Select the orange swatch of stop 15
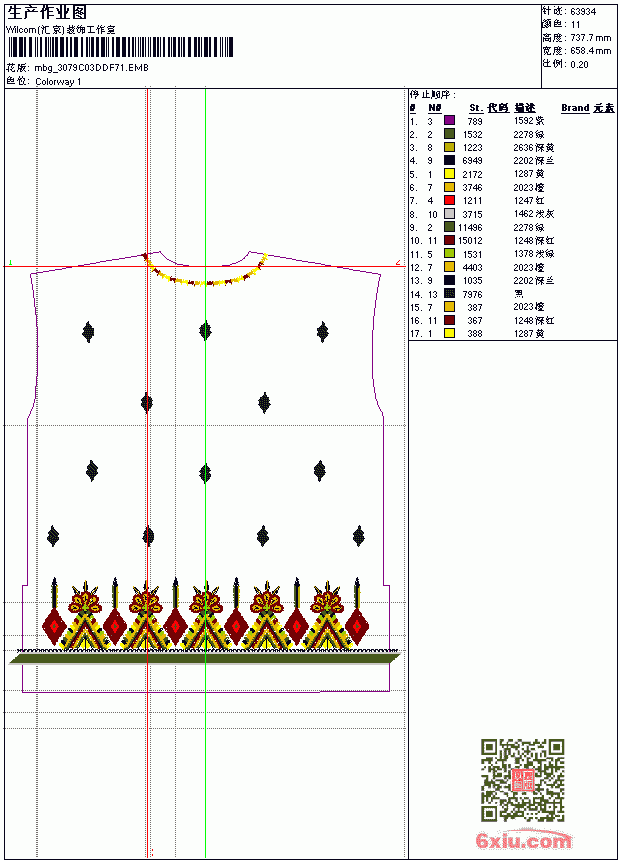This screenshot has height=860, width=620. pyautogui.click(x=449, y=307)
